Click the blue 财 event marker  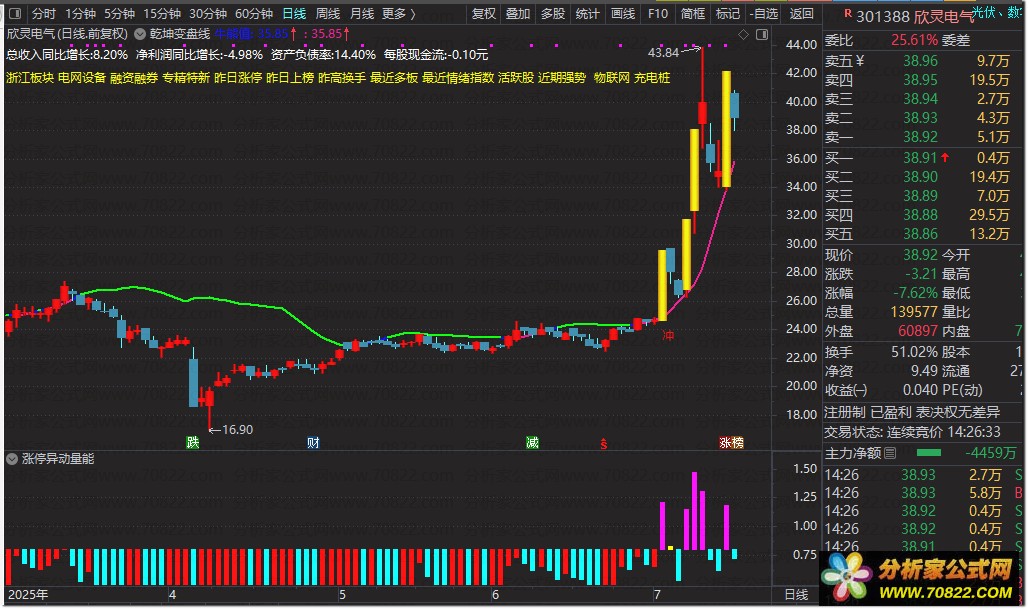tap(313, 442)
